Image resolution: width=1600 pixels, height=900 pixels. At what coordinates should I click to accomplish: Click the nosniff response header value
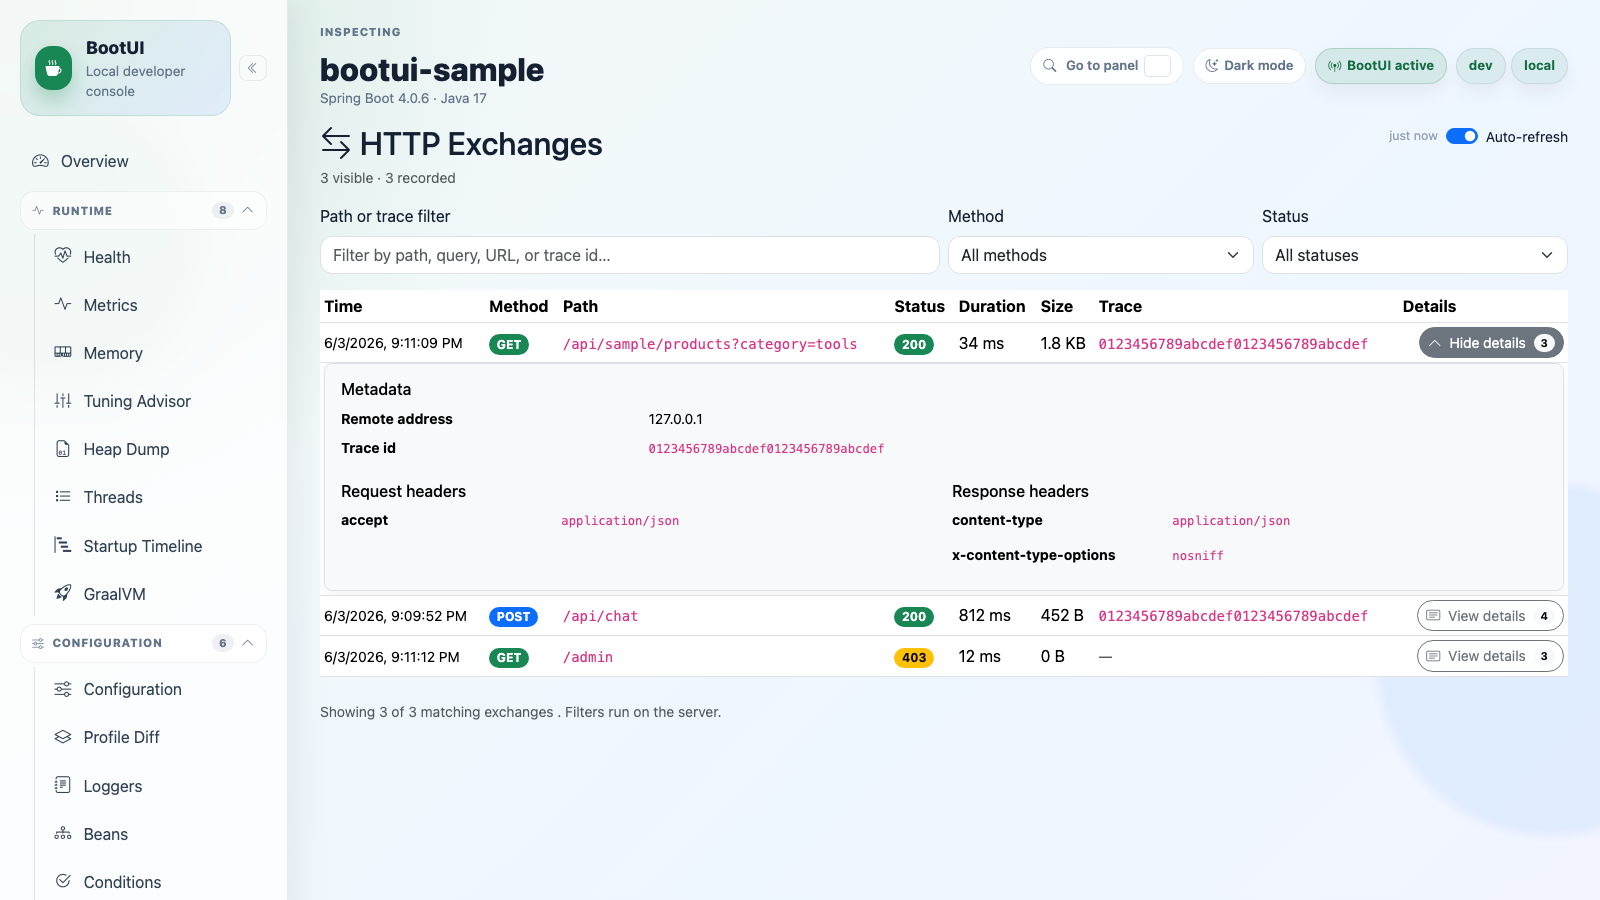[x=1198, y=556]
